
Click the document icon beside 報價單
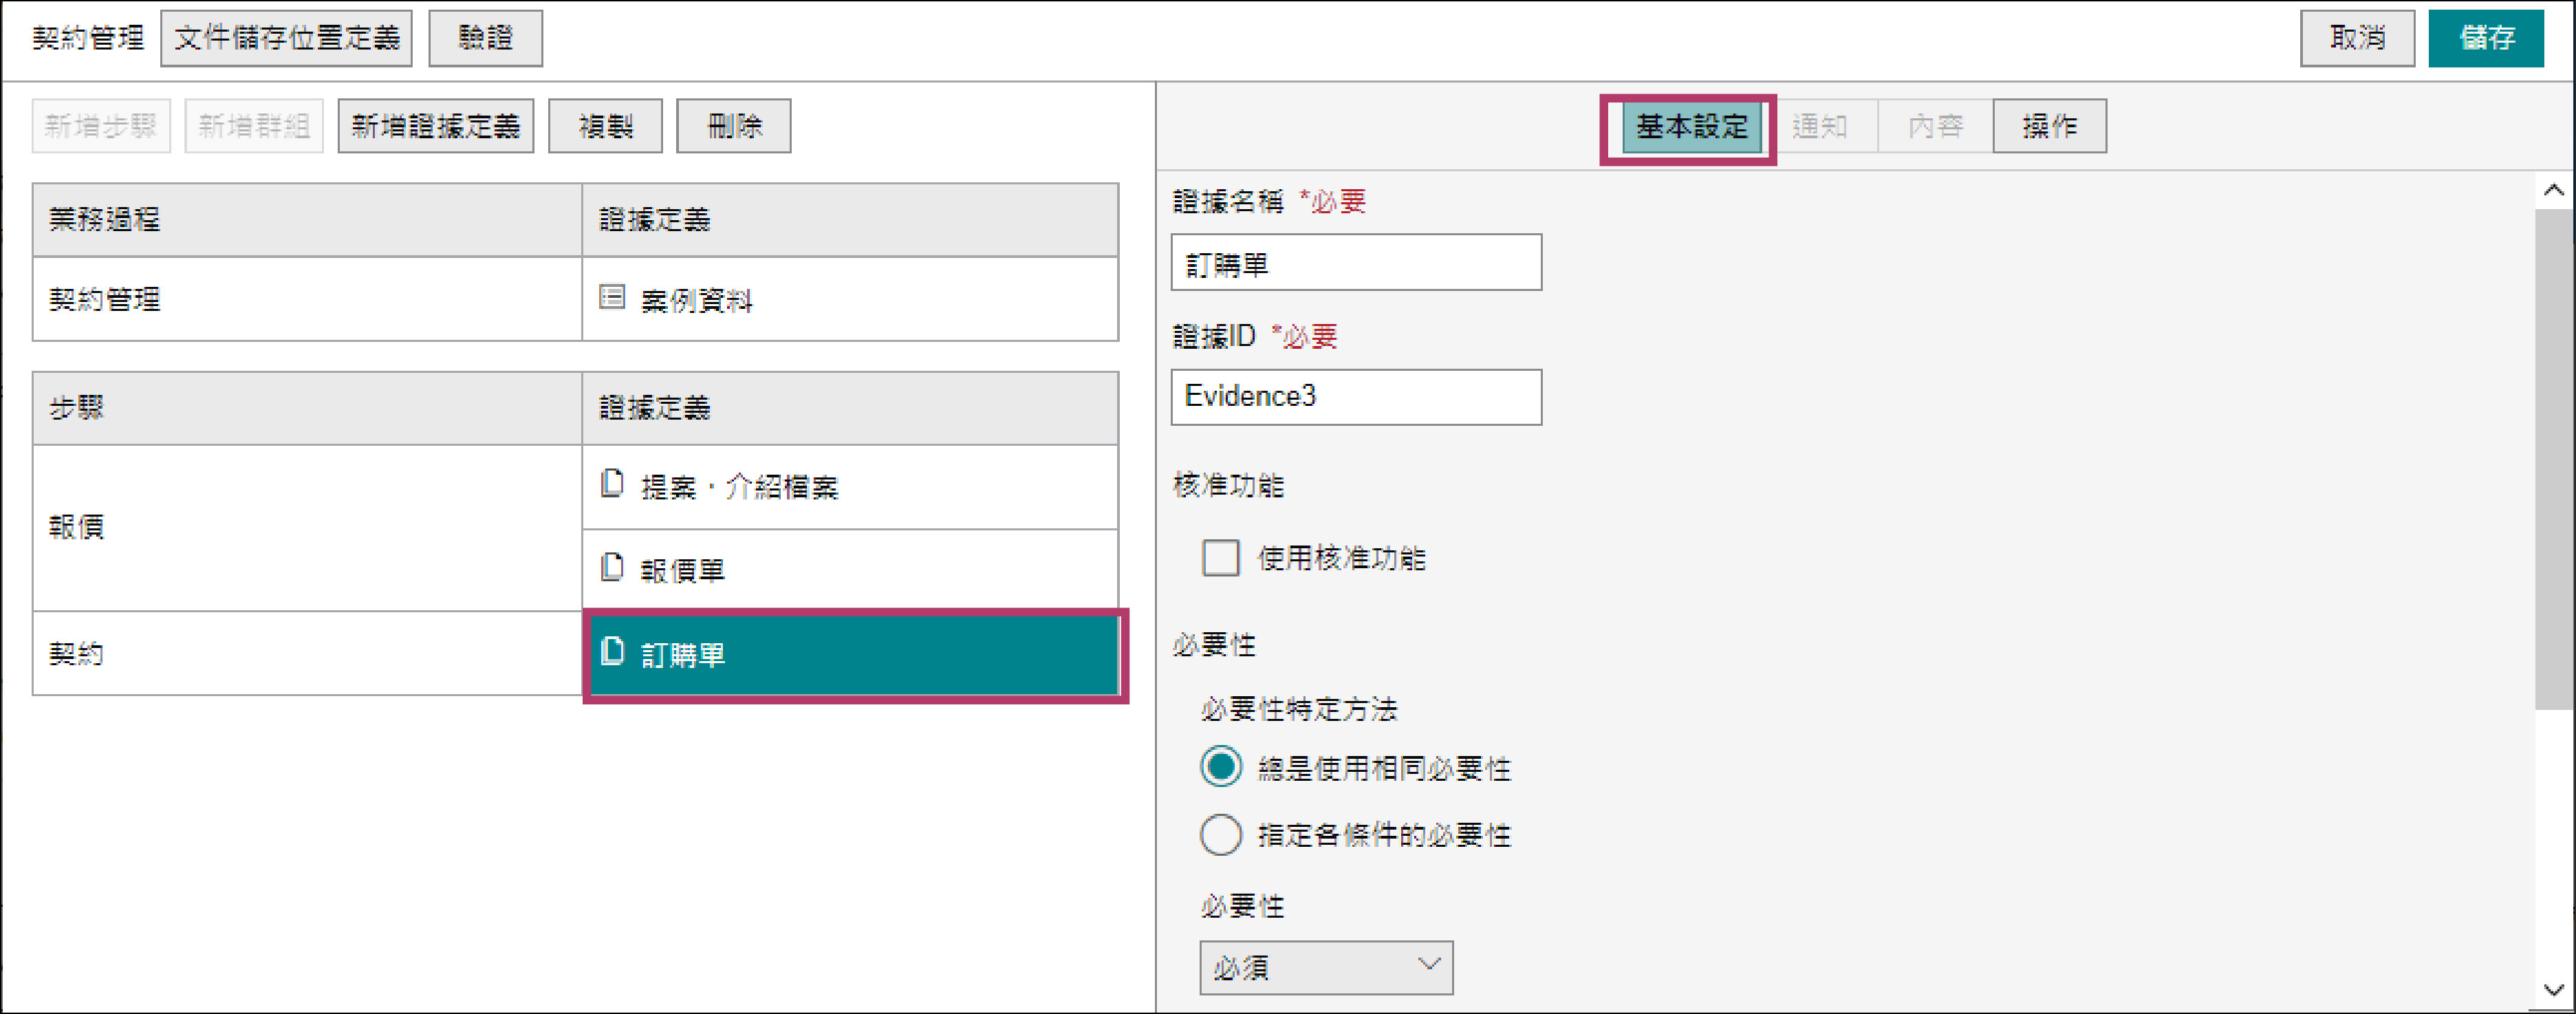[612, 568]
